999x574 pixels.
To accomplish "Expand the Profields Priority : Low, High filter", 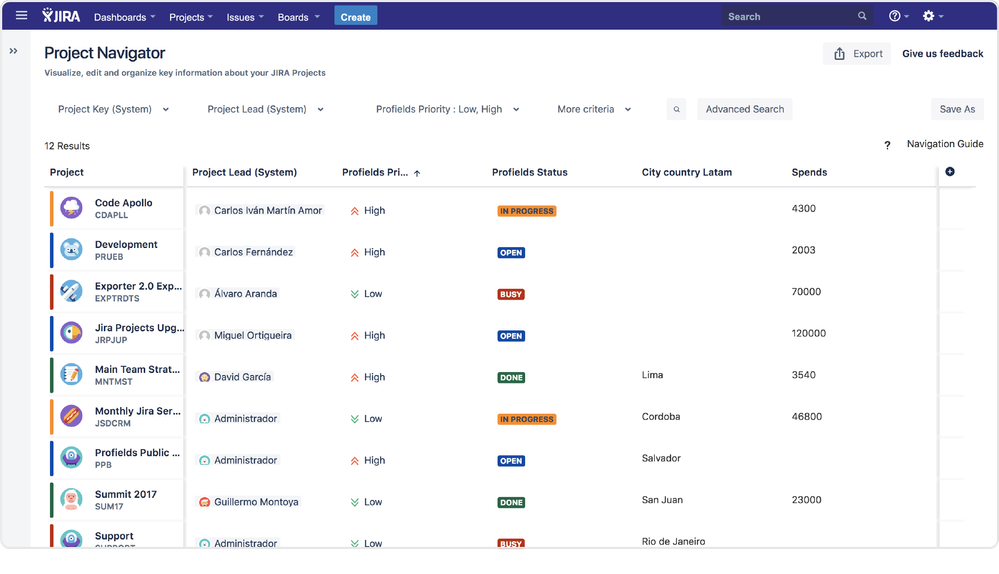I will (x=448, y=109).
